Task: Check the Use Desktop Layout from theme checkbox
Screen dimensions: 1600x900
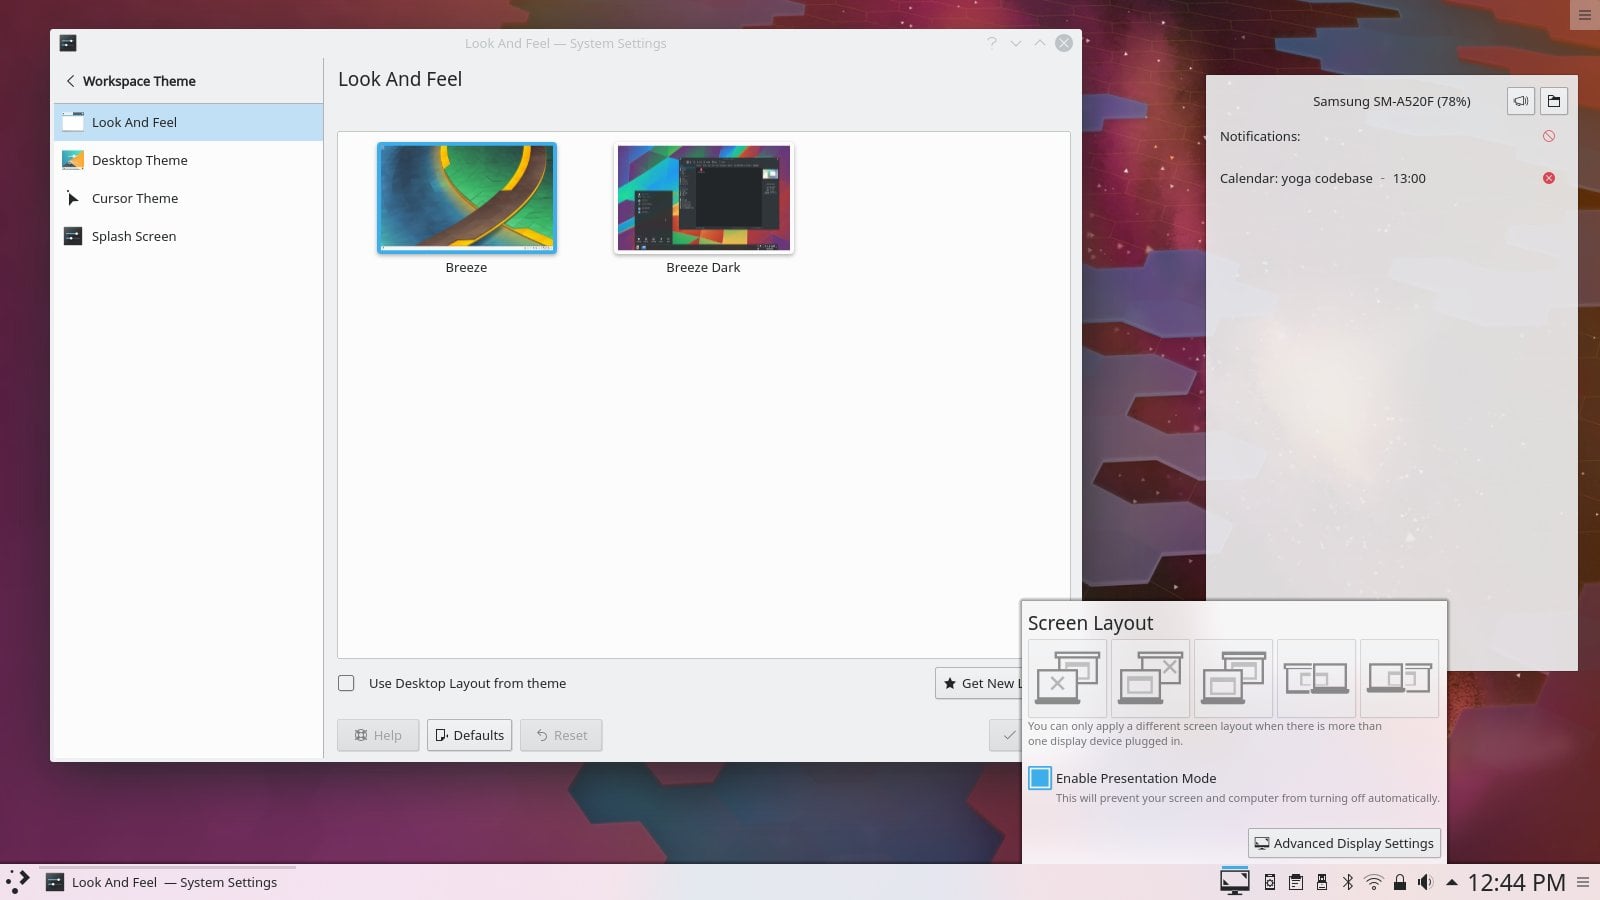Action: [346, 683]
